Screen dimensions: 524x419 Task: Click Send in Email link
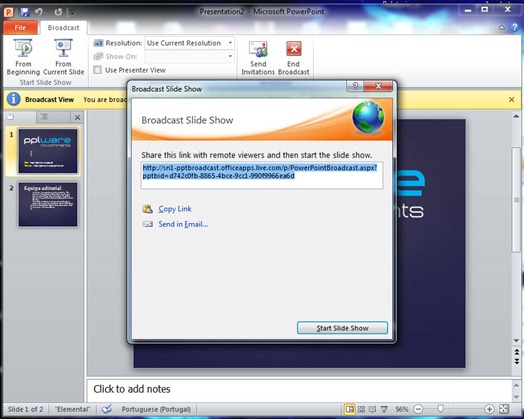tap(183, 224)
